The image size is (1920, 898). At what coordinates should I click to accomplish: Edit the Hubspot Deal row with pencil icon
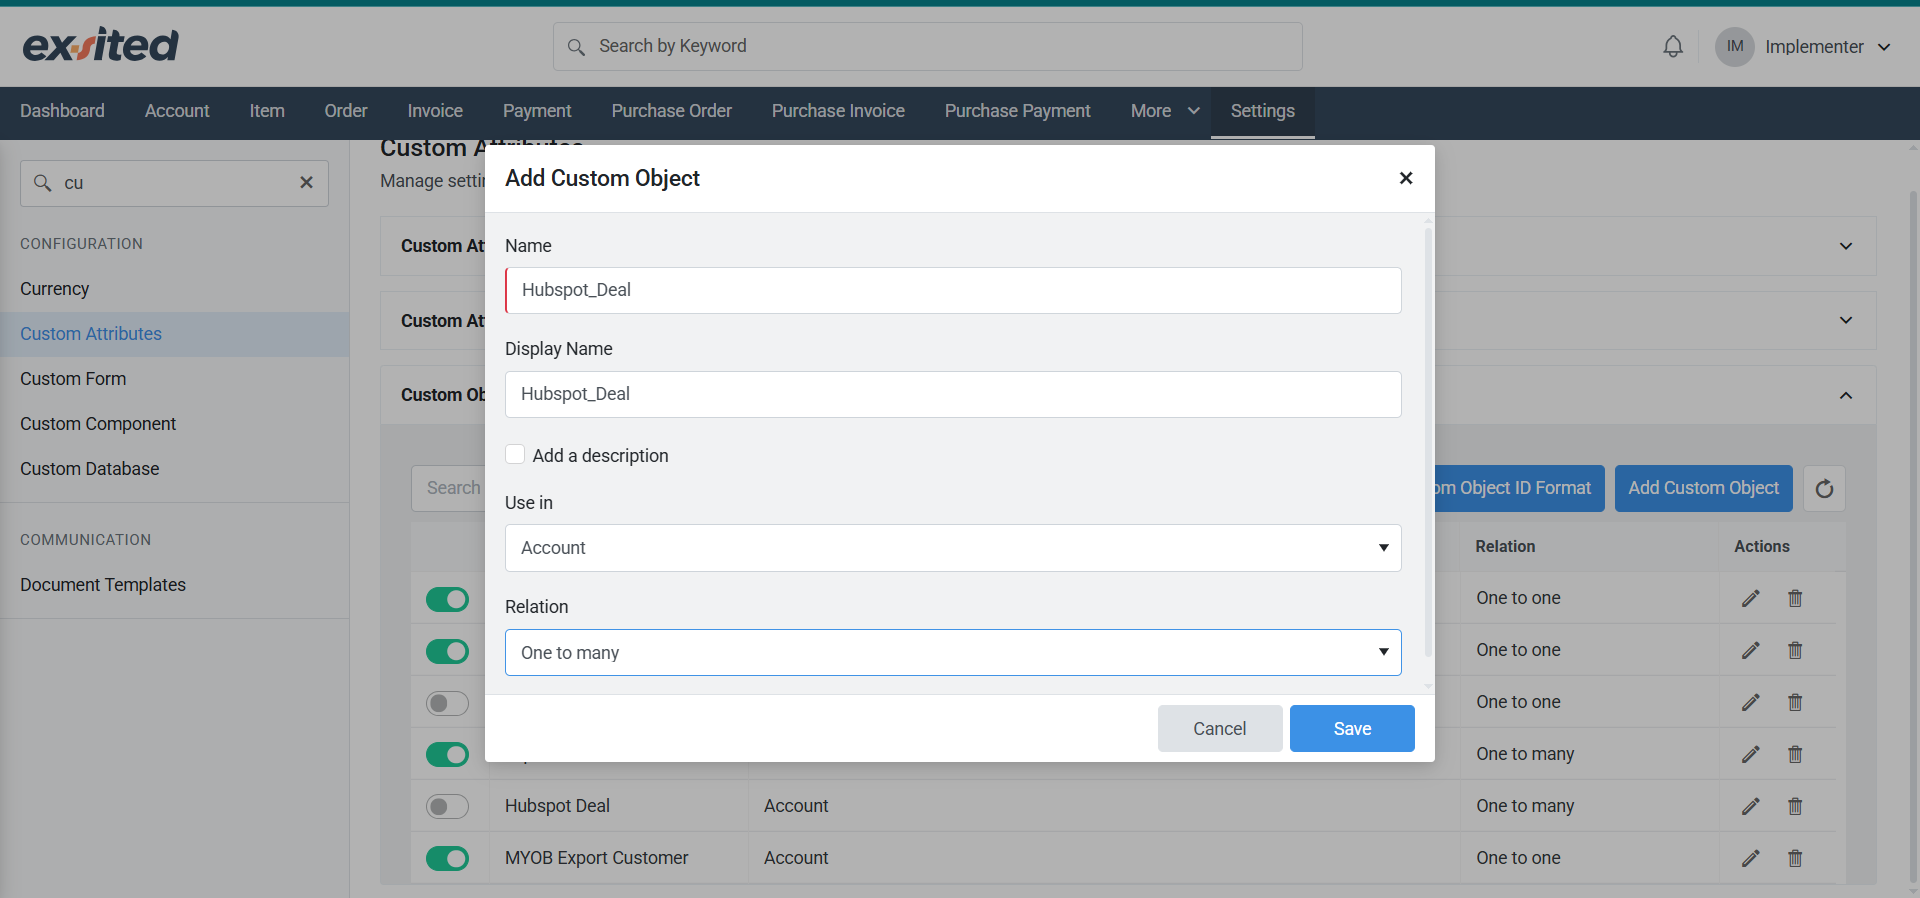click(x=1750, y=806)
